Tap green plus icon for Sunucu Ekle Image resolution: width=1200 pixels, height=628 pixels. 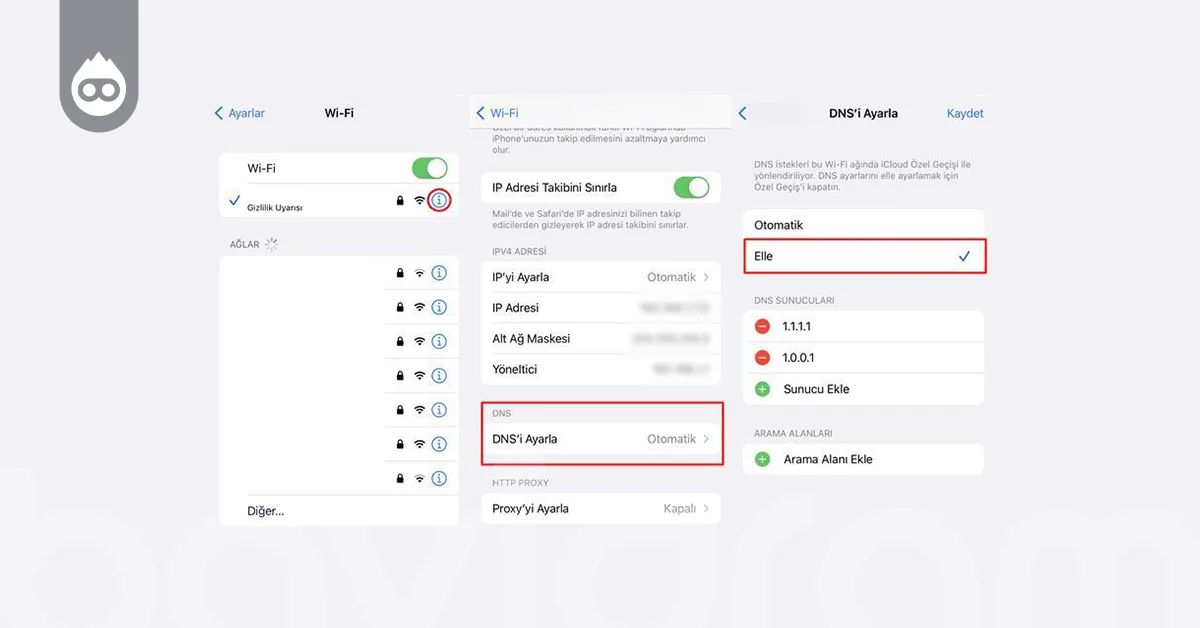click(x=762, y=389)
